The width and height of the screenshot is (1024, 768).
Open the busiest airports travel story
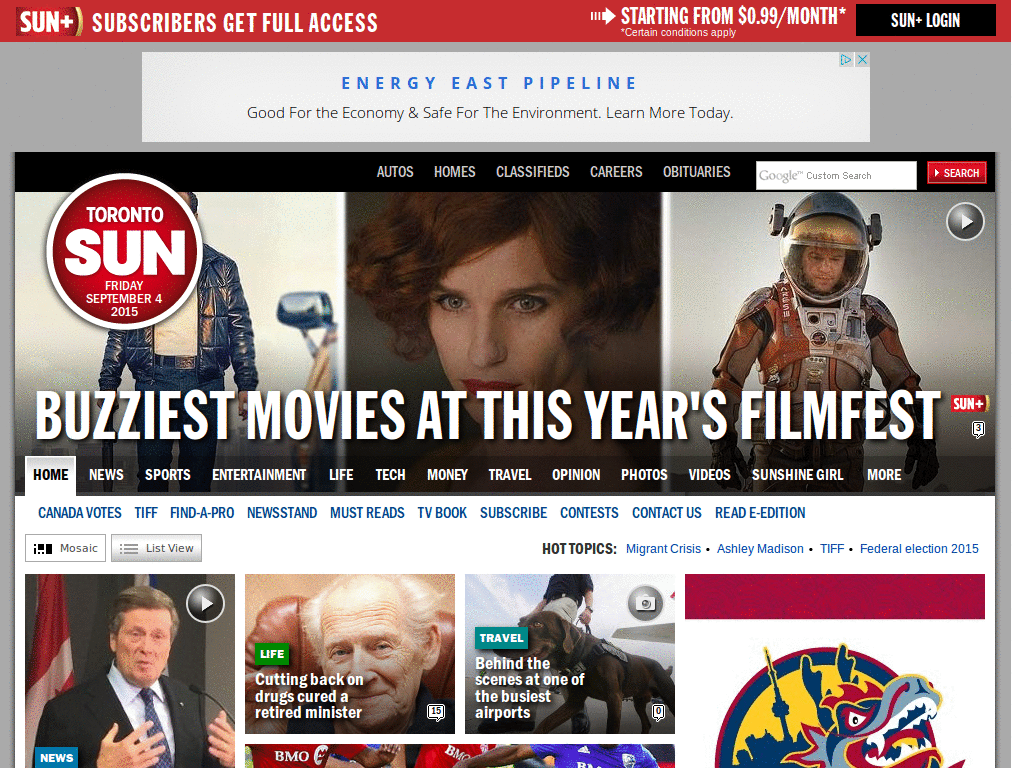tap(529, 688)
